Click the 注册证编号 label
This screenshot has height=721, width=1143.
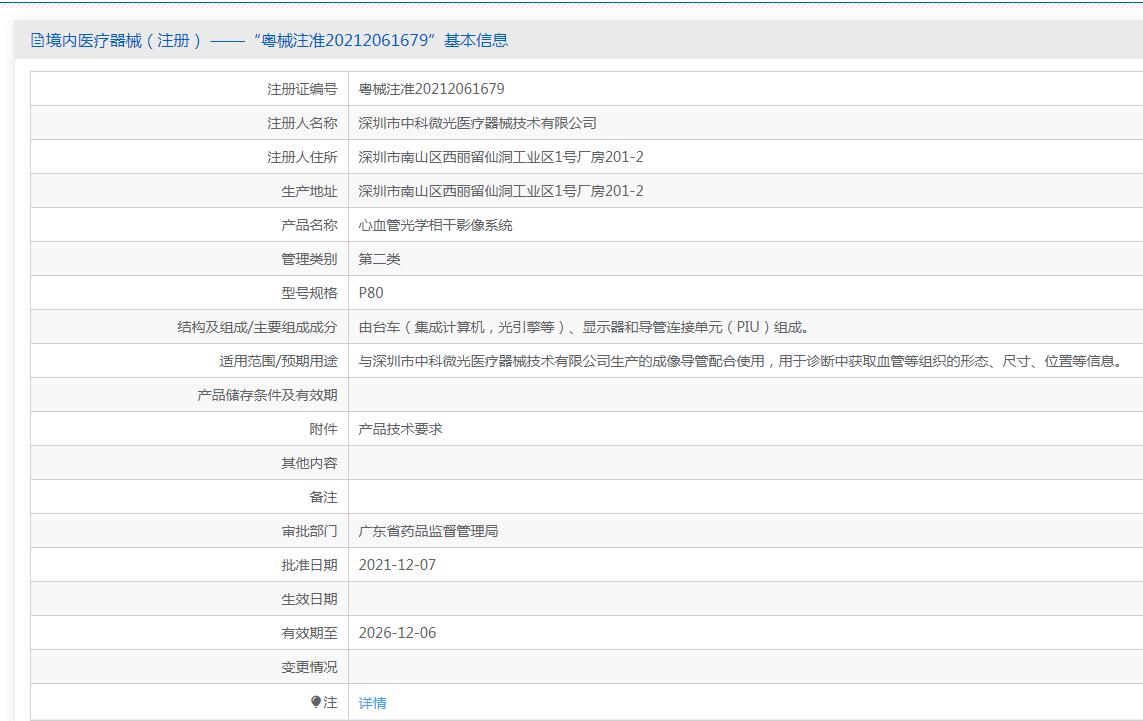pyautogui.click(x=302, y=89)
